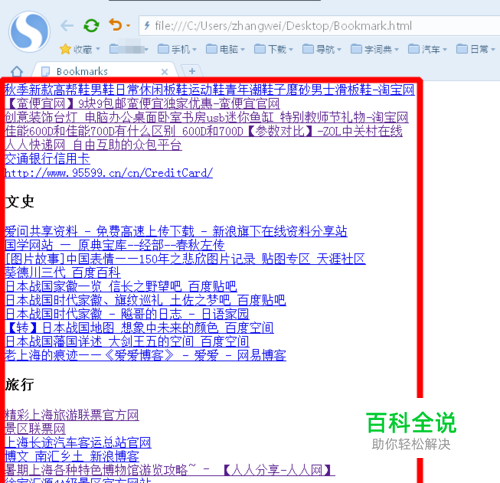The image size is (500, 483).
Task: Click the Sogou browser logo icon
Action: coord(29,32)
